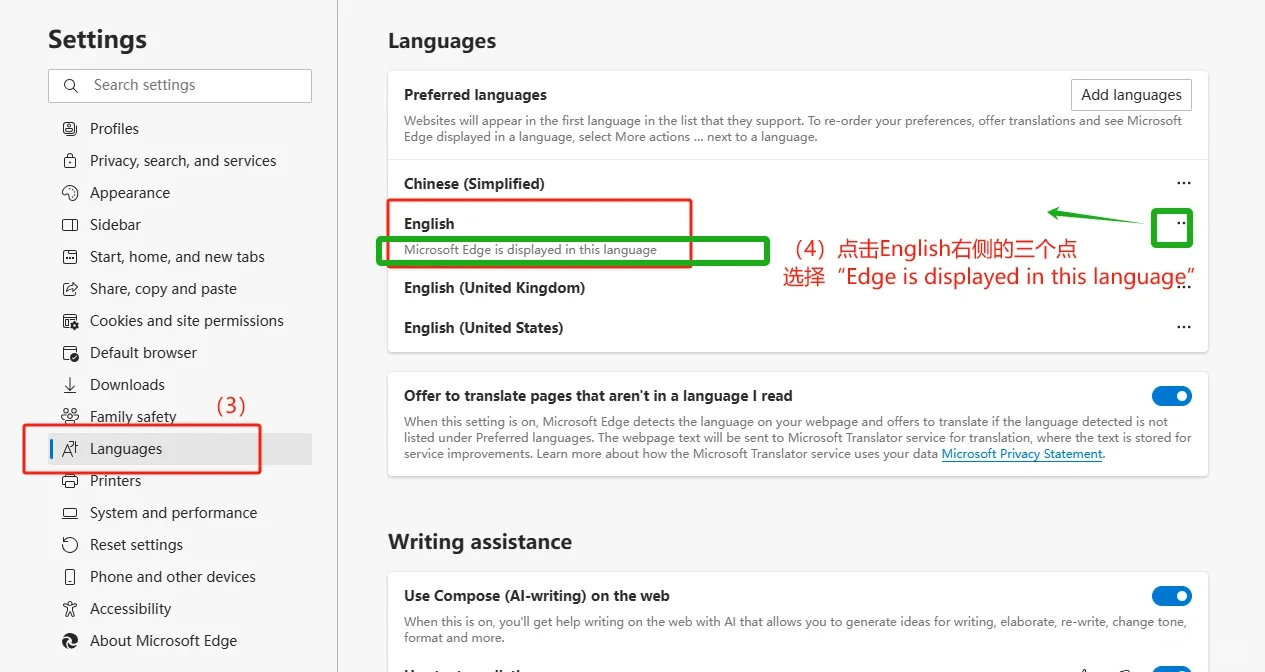Click the Downloads arrow icon
This screenshot has height=672, width=1265.
[x=69, y=384]
